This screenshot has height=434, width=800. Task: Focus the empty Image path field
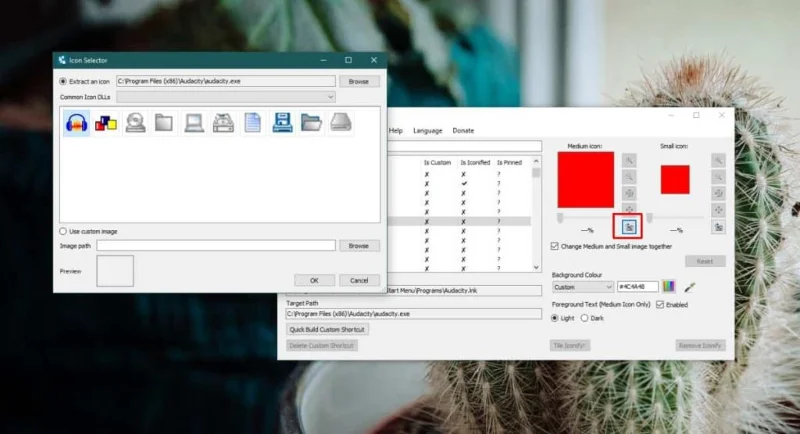[x=216, y=246]
